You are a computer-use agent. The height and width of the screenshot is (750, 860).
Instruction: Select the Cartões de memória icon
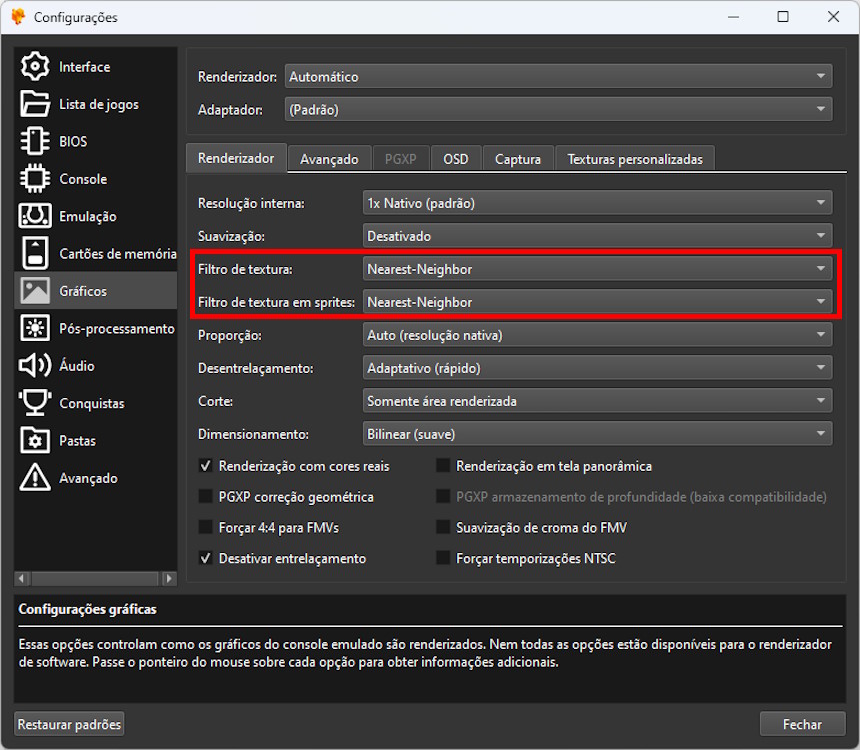coord(35,254)
